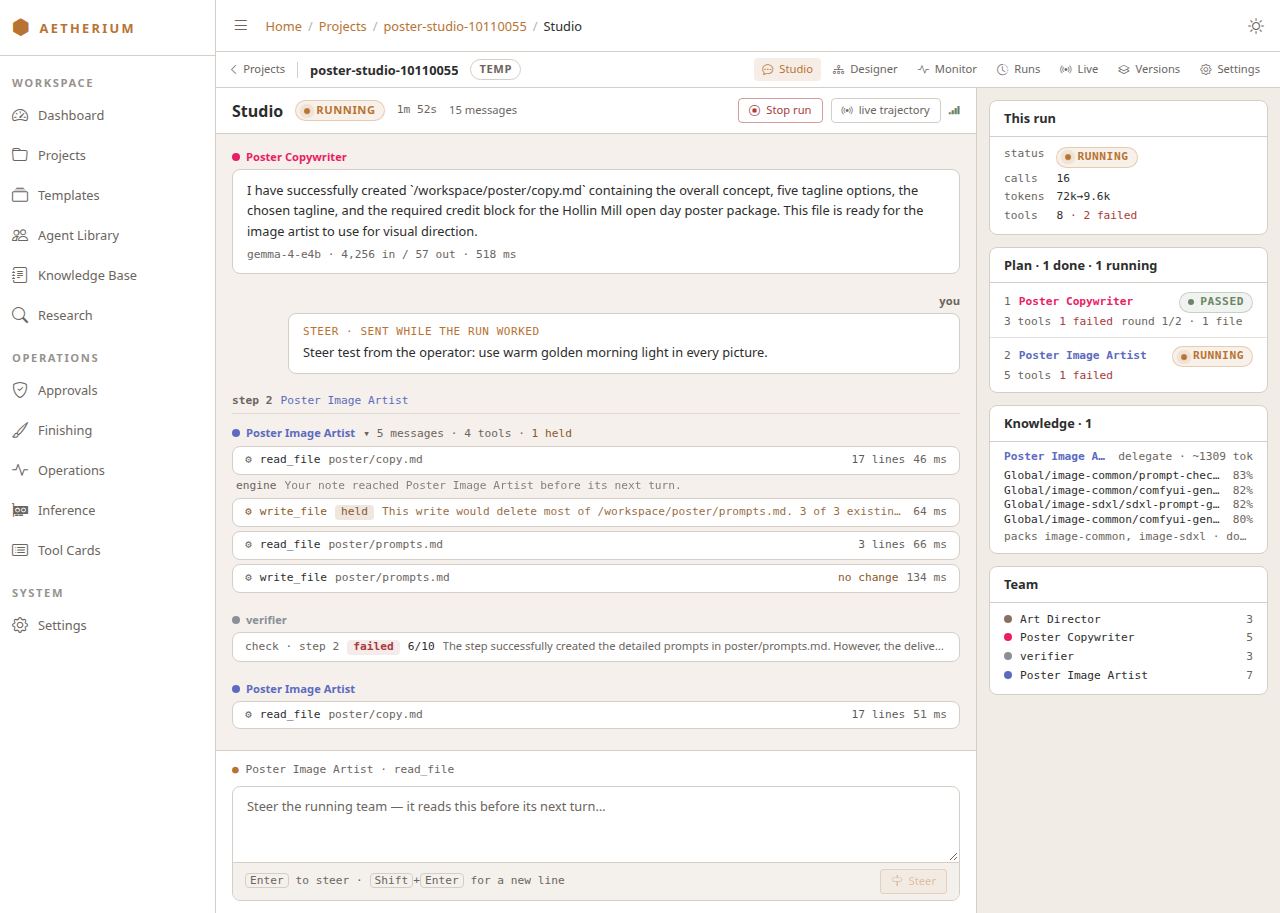Click the Home breadcrumb link
This screenshot has width=1280, height=913.
[x=283, y=26]
